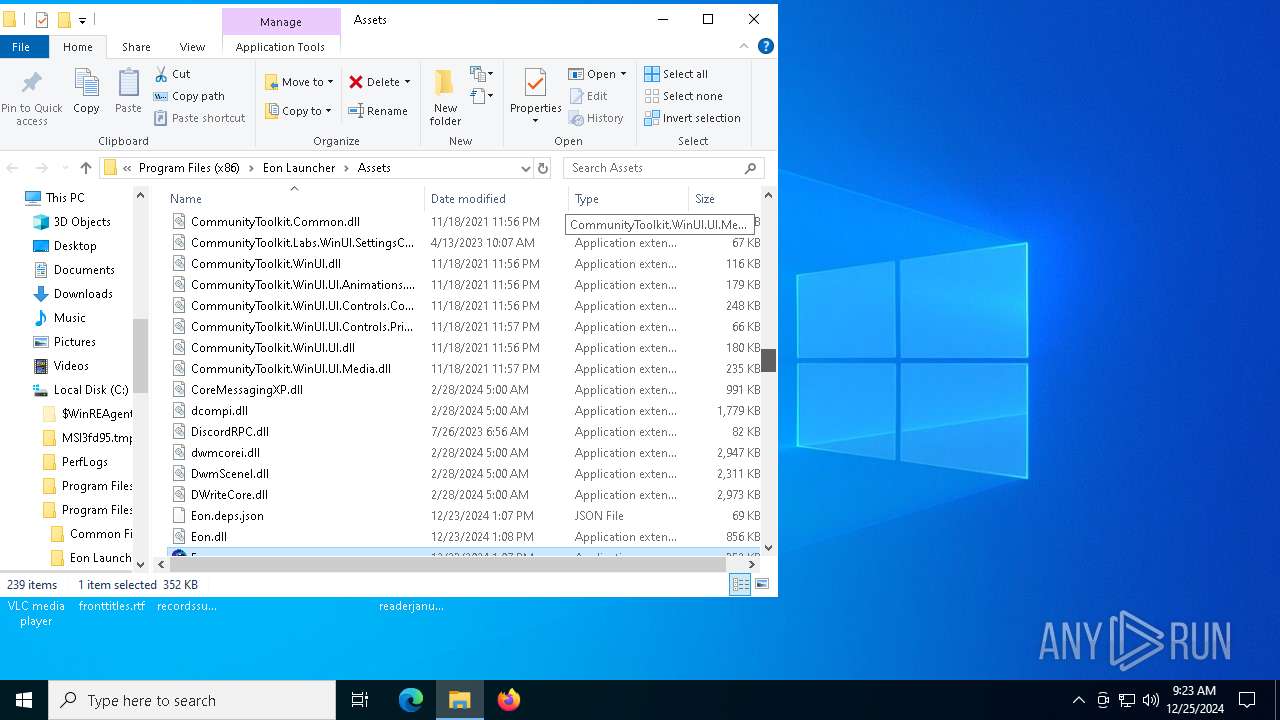This screenshot has width=1280, height=720.
Task: Open Task View on taskbar
Action: [x=360, y=700]
